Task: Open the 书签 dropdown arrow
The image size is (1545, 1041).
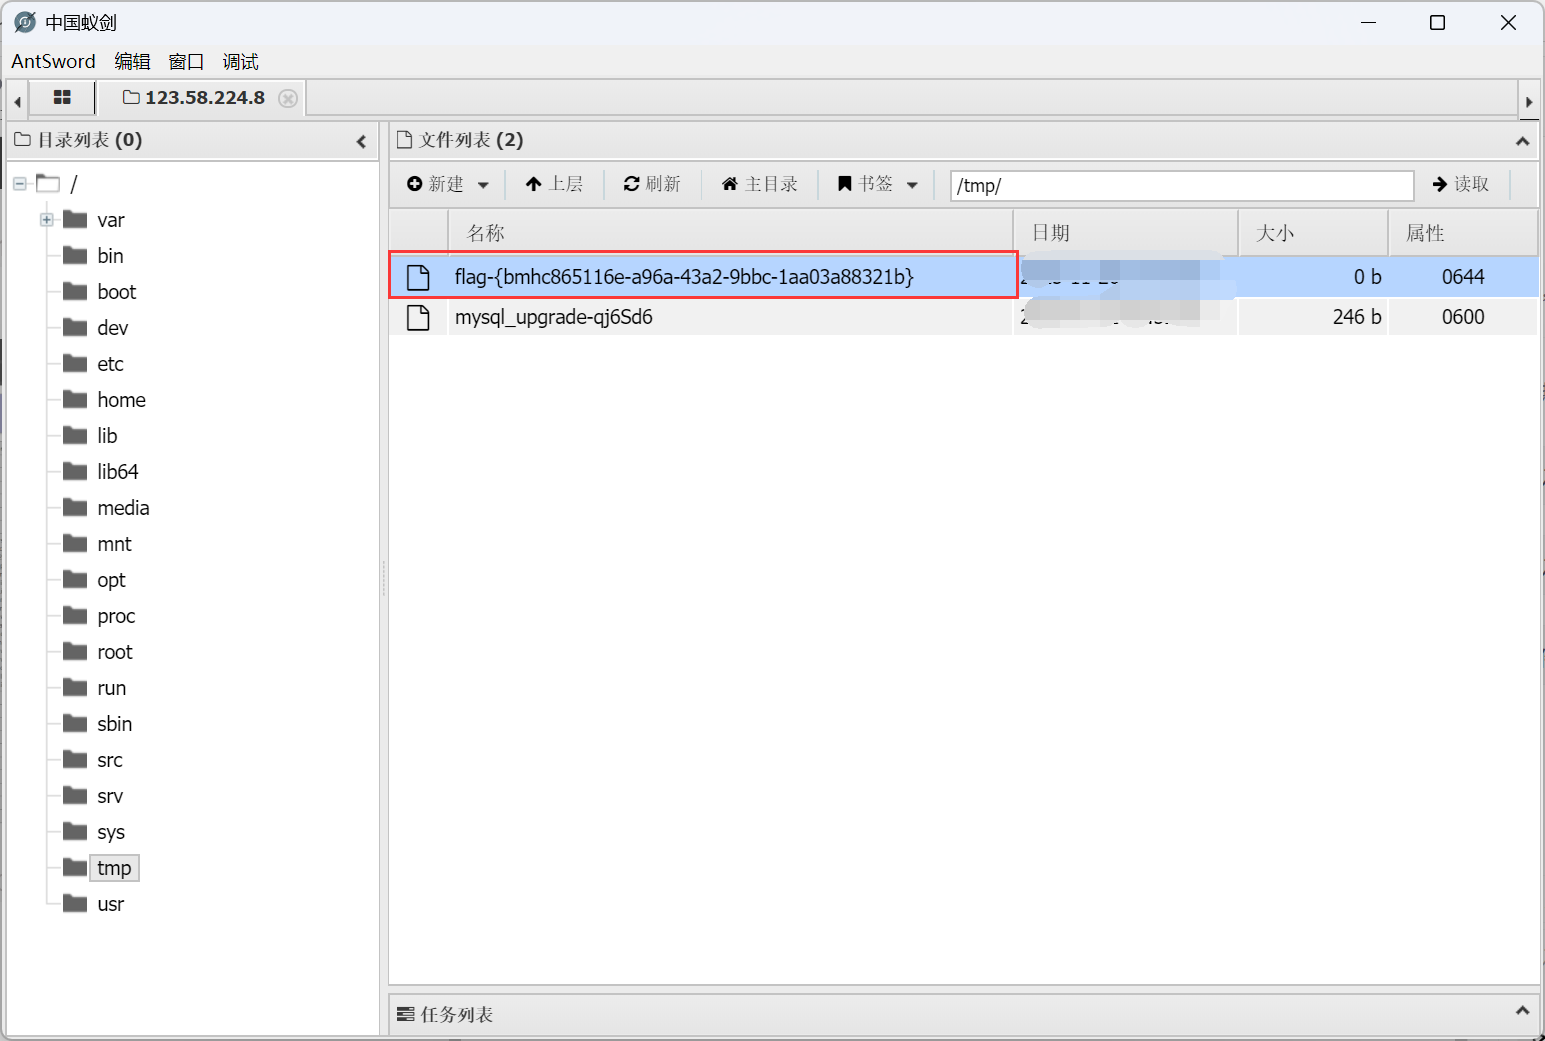Action: [912, 185]
